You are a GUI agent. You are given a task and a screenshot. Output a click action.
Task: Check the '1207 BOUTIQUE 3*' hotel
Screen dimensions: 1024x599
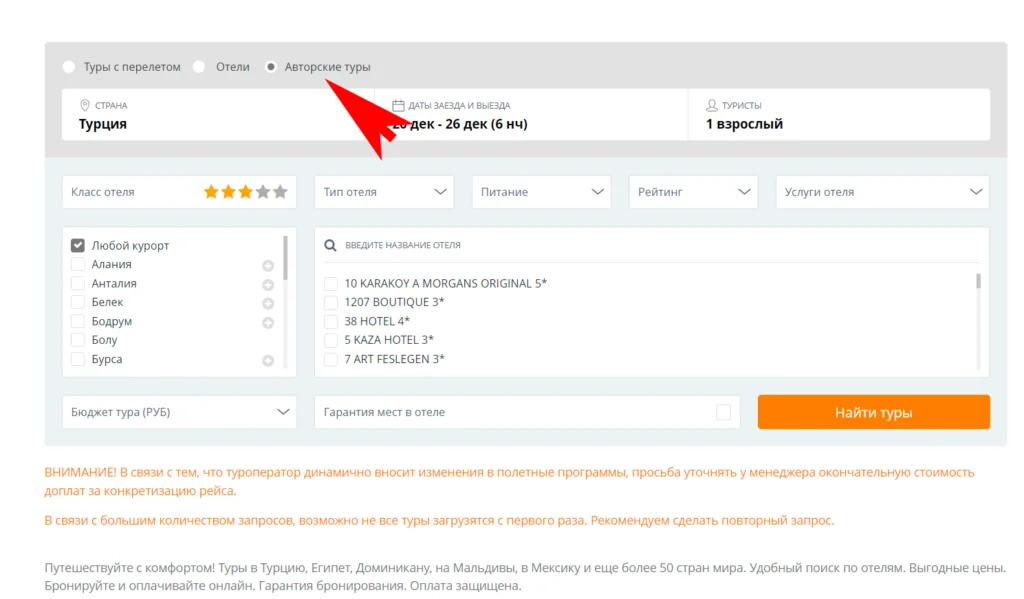tap(331, 302)
